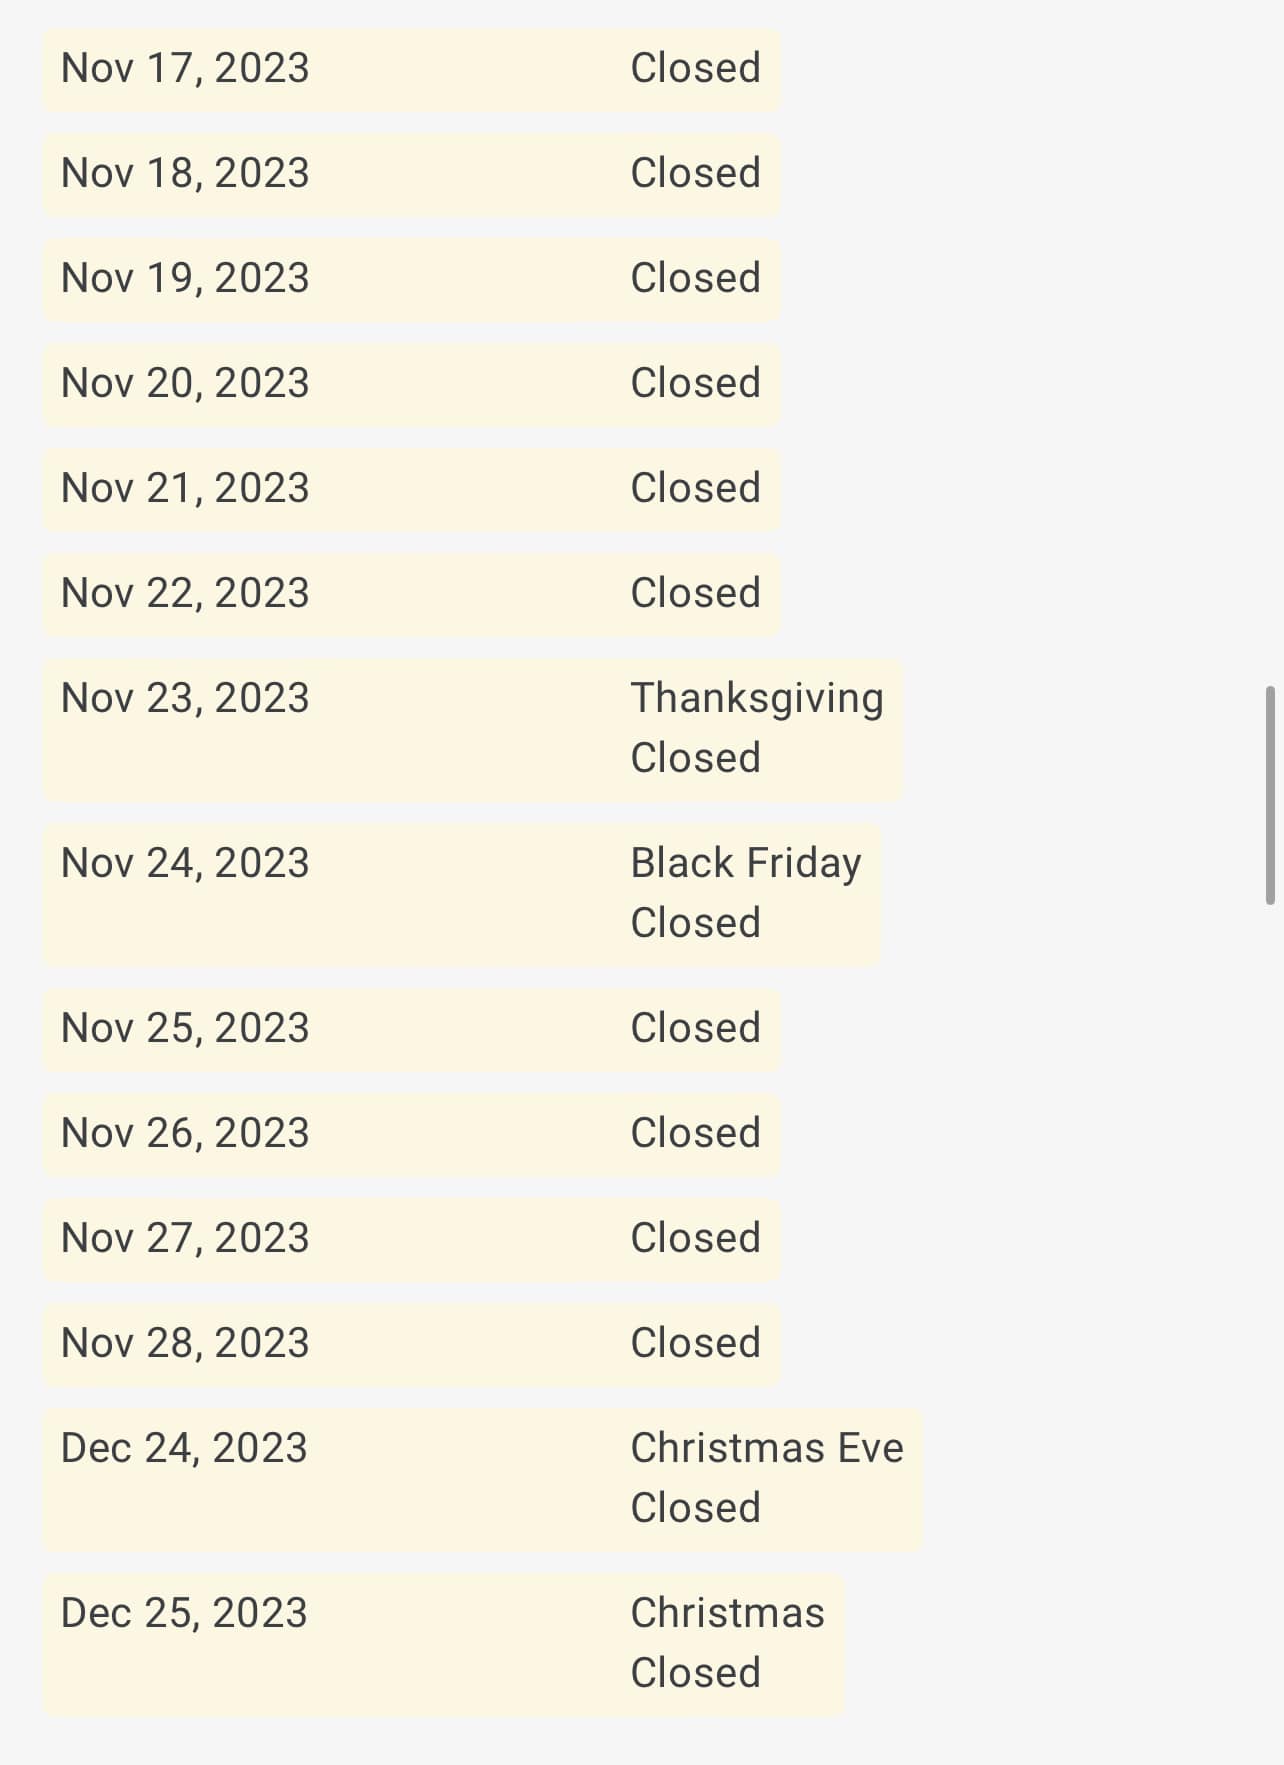Open the Christmas Eve entry

[767, 1448]
